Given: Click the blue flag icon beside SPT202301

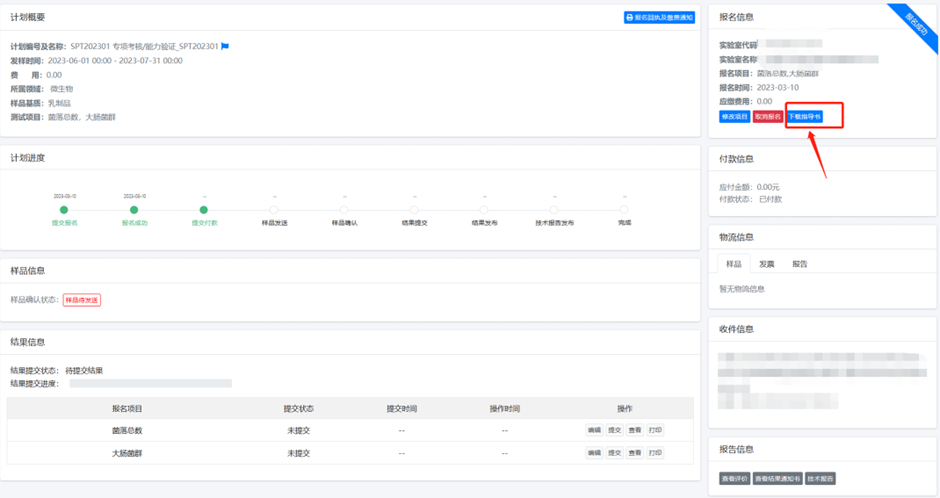Looking at the screenshot, I should 225,46.
